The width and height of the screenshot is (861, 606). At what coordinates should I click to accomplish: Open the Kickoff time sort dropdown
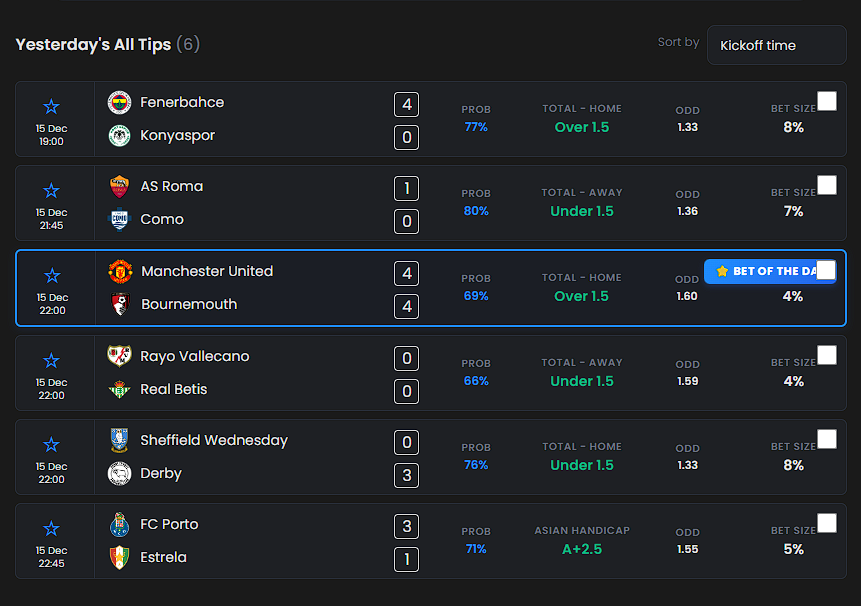tap(777, 45)
